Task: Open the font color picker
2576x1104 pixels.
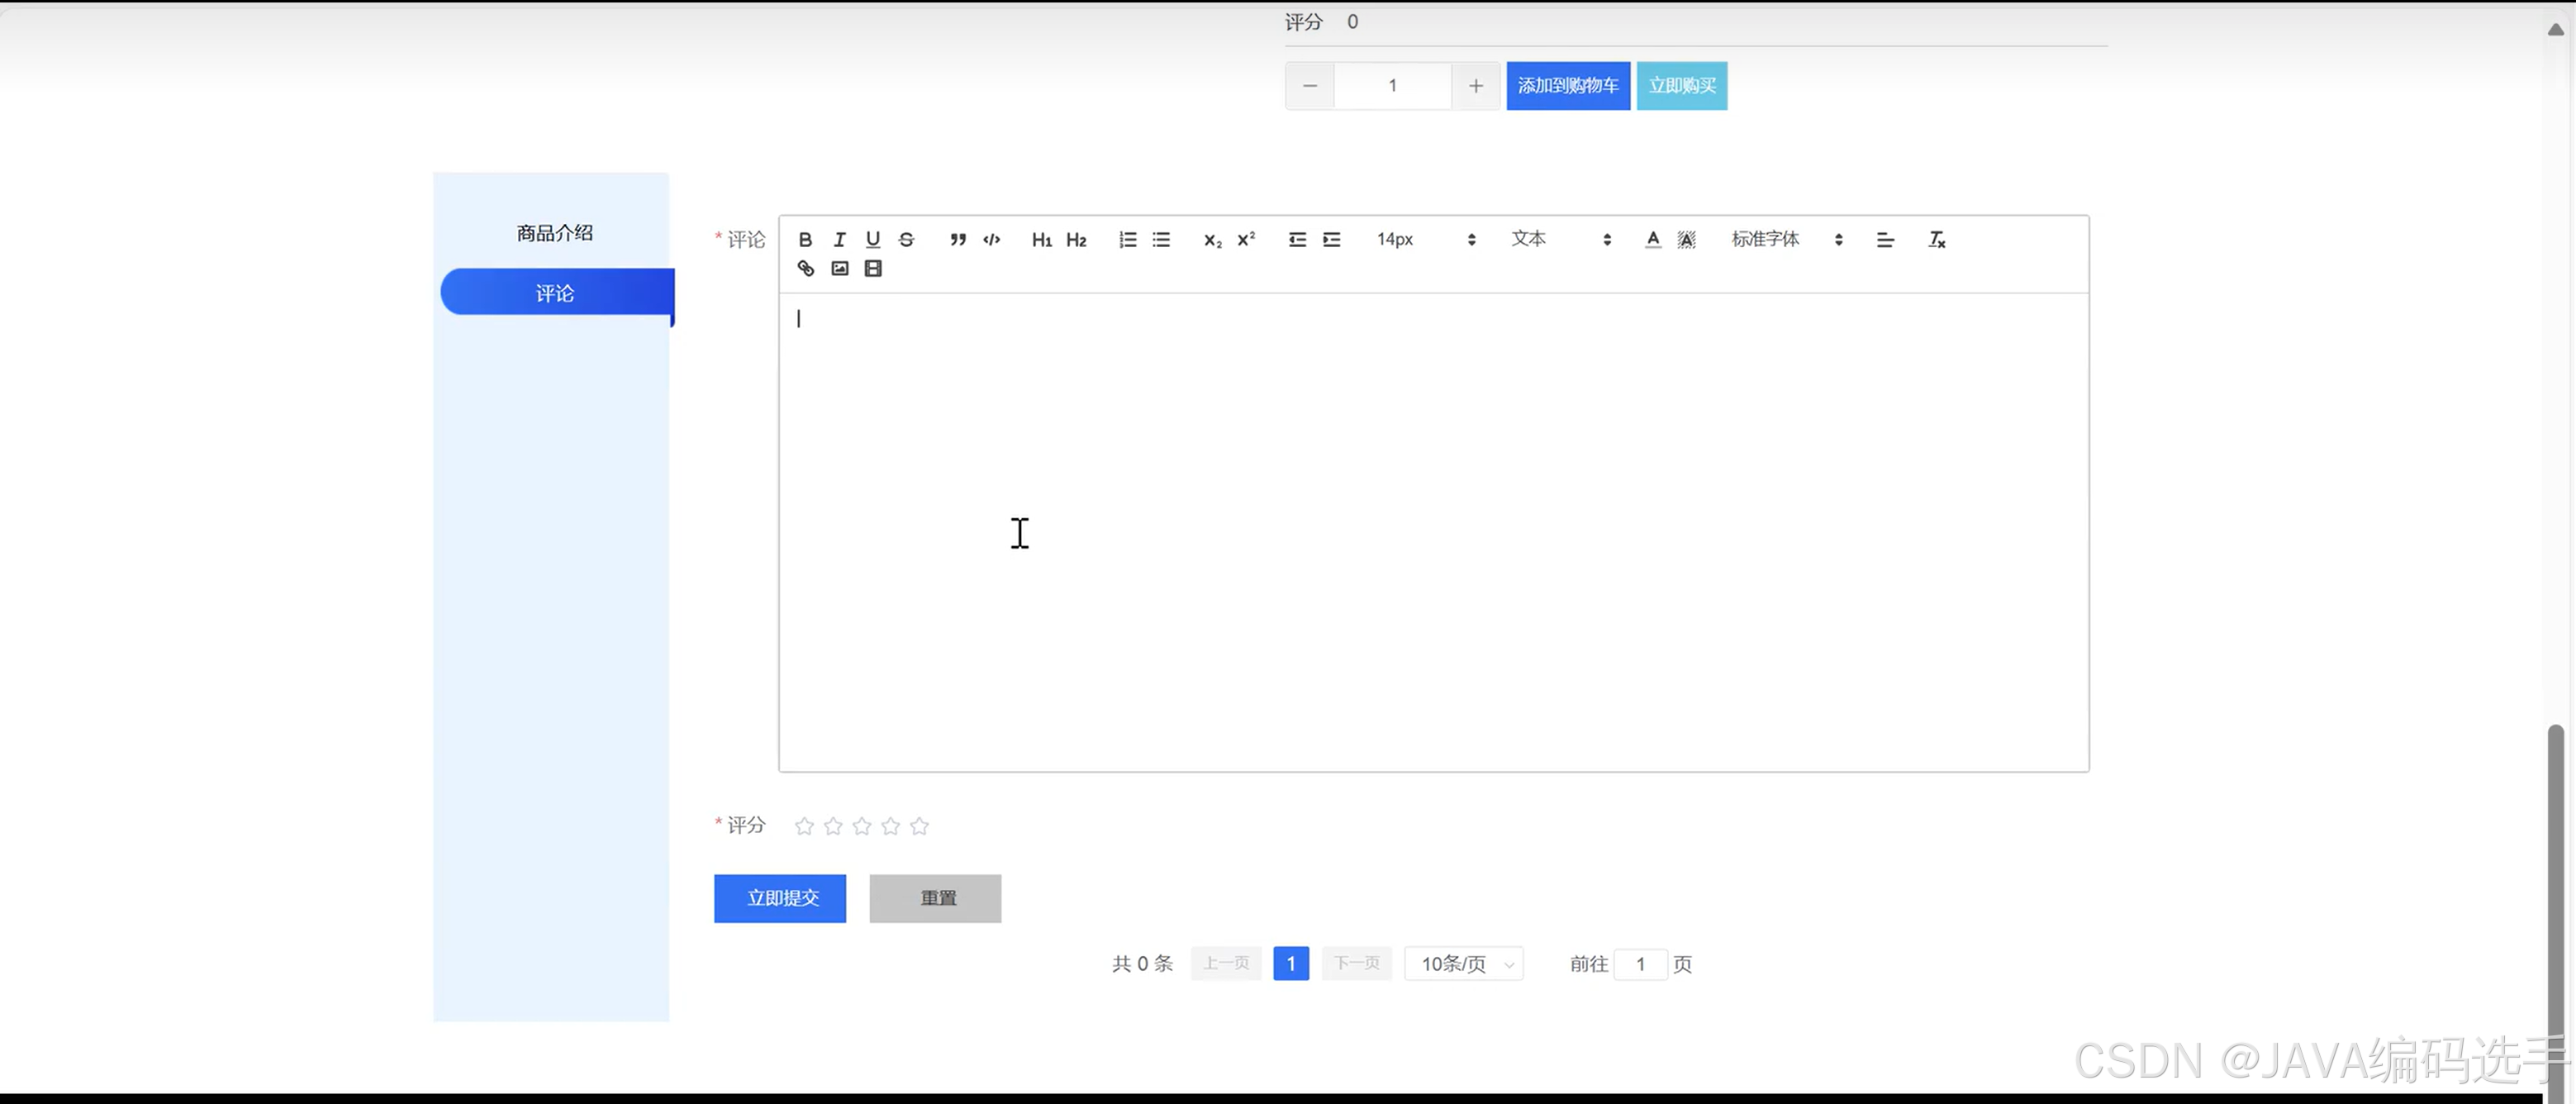Action: (1653, 239)
